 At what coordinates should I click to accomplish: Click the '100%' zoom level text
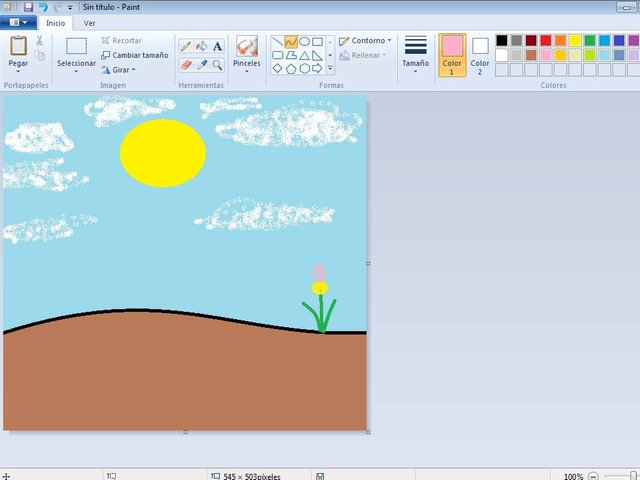[573, 476]
